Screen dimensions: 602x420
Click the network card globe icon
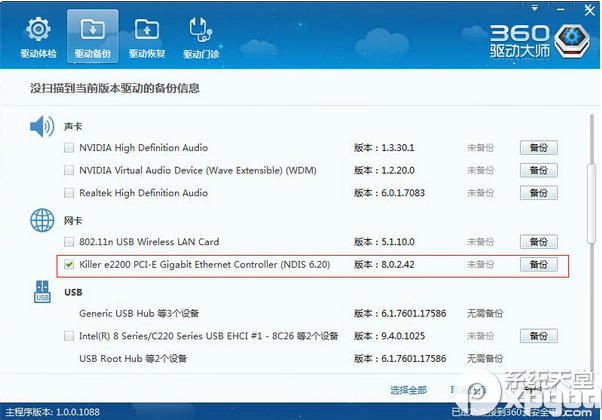click(42, 220)
